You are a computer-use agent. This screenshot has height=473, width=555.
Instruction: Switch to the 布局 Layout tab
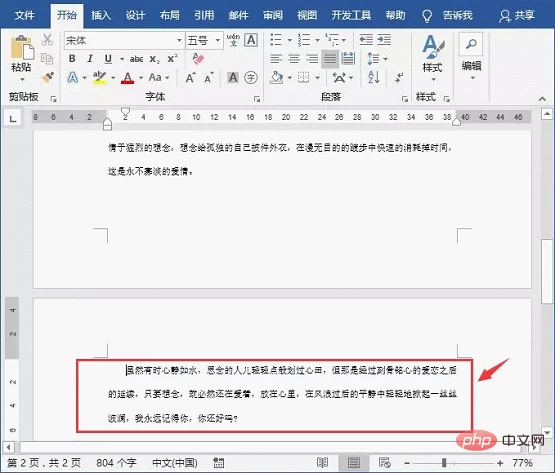pos(170,15)
